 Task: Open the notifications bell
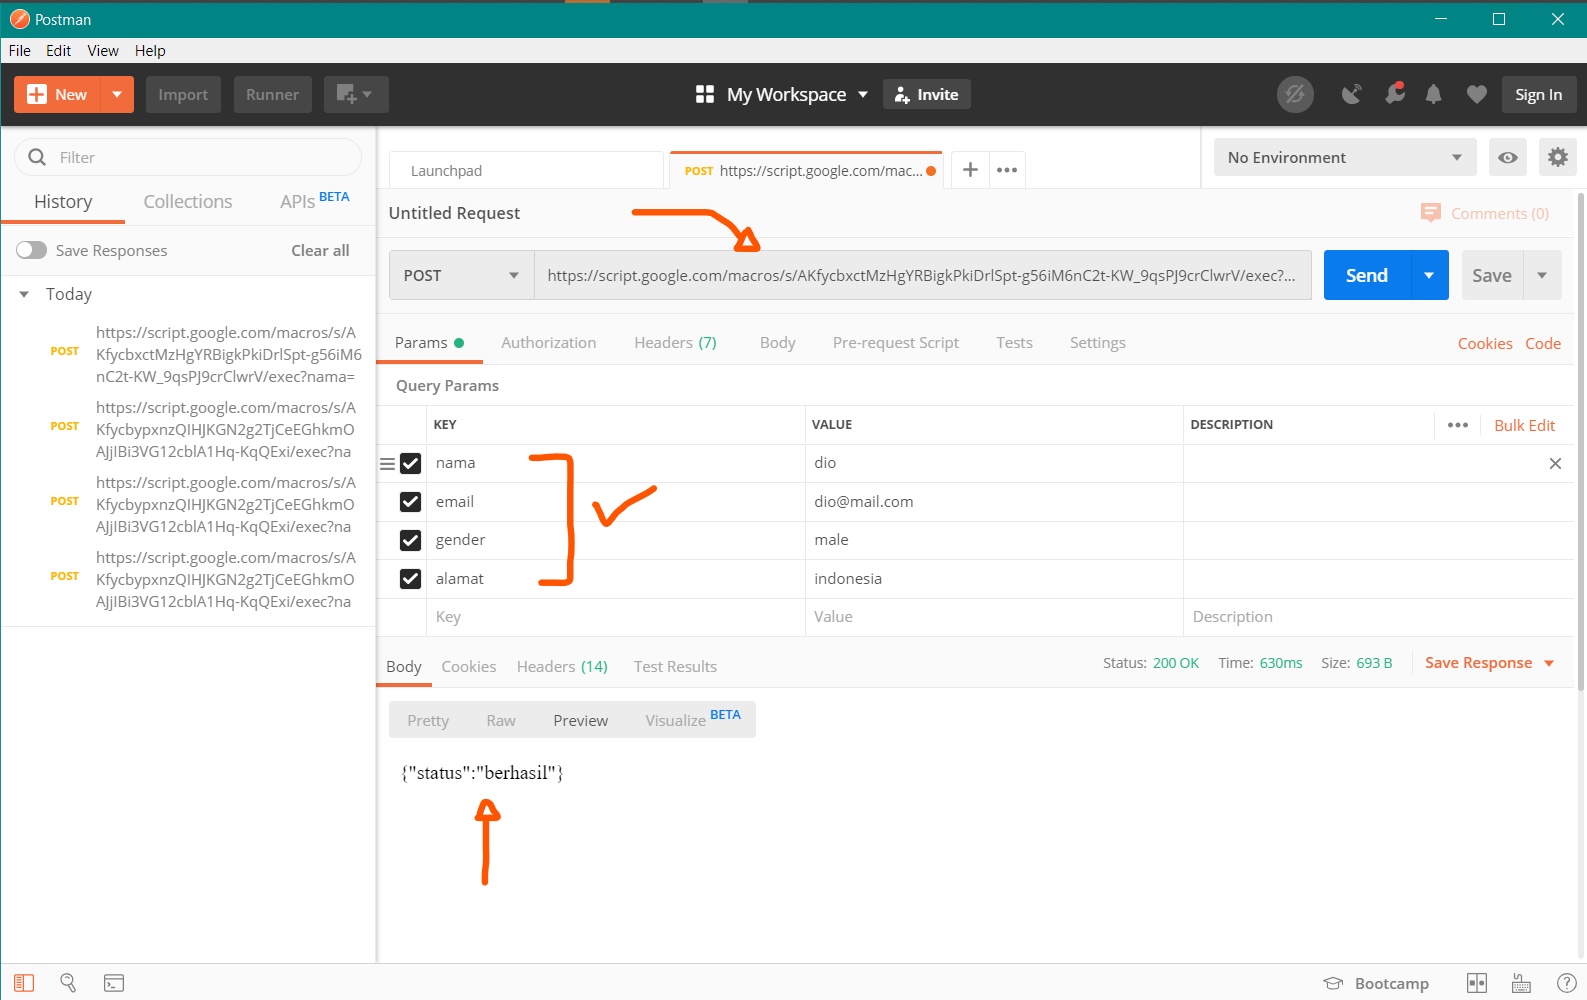coord(1433,94)
